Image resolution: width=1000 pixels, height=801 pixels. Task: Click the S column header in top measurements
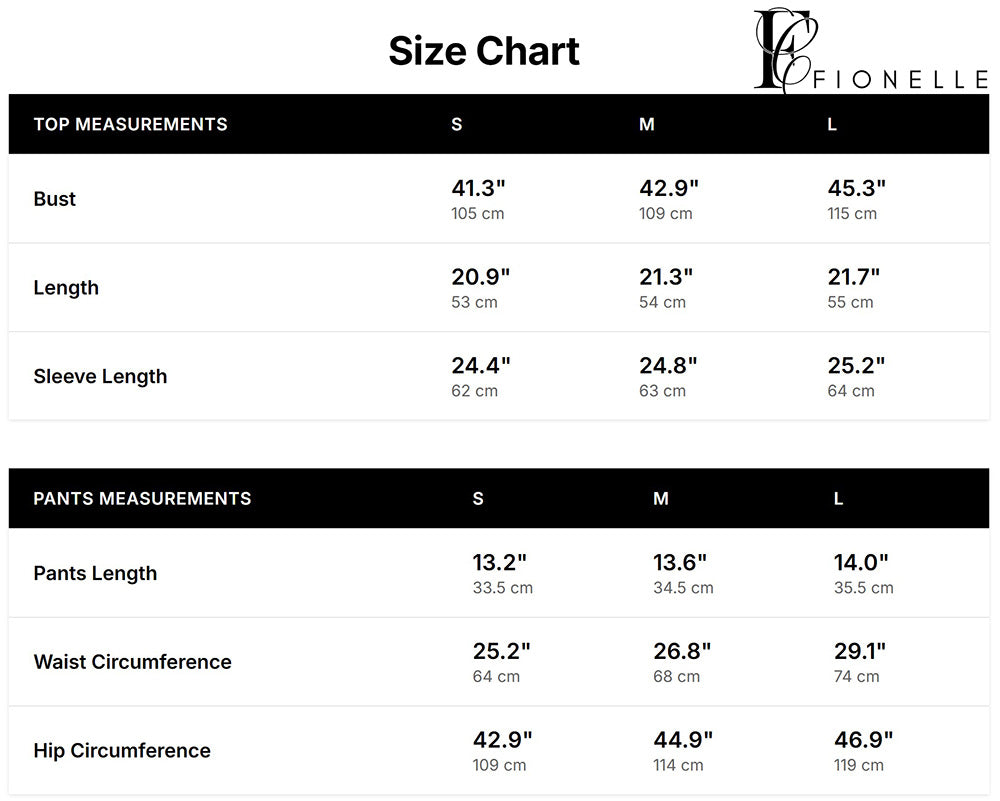pos(457,124)
